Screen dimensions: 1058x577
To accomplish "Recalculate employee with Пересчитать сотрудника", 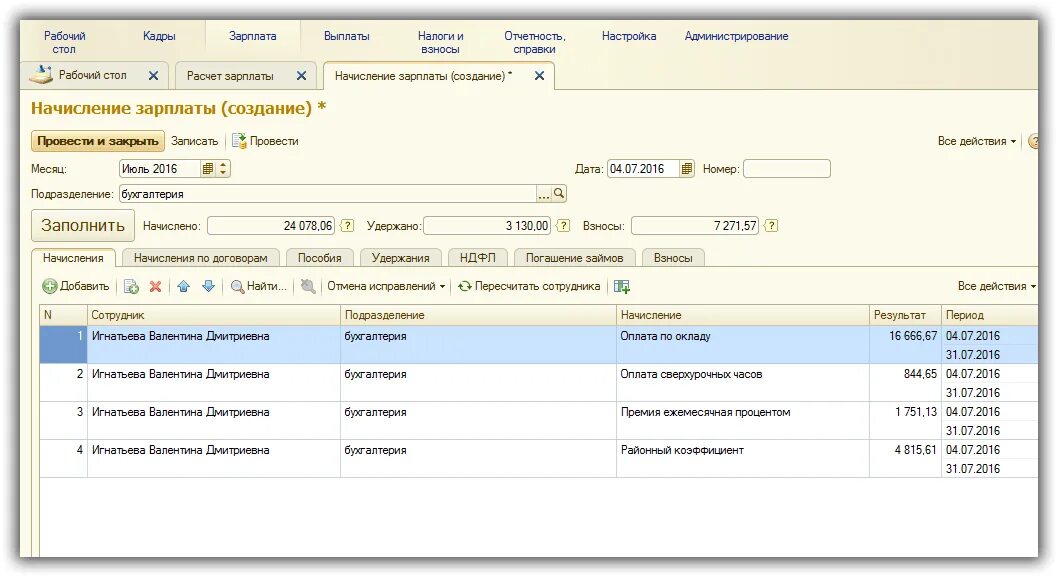I will pyautogui.click(x=529, y=286).
